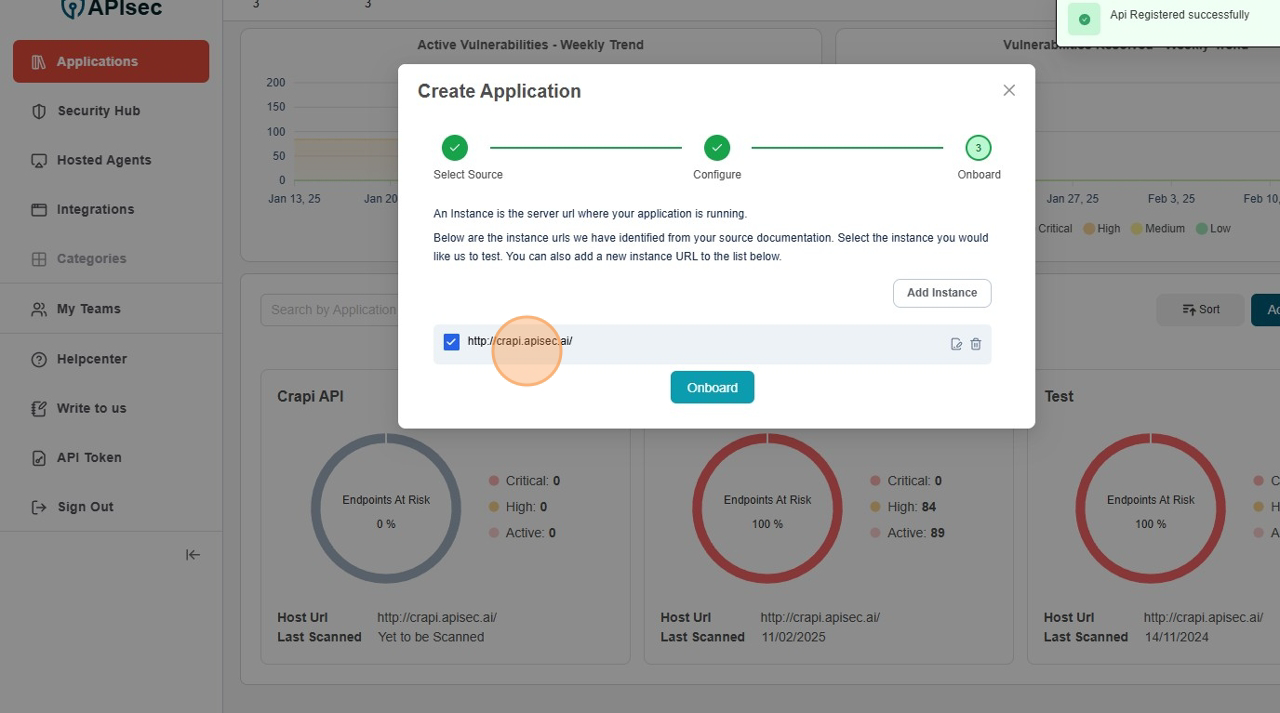Click the Search by Application field
This screenshot has width=1280, height=713.
[x=330, y=310]
